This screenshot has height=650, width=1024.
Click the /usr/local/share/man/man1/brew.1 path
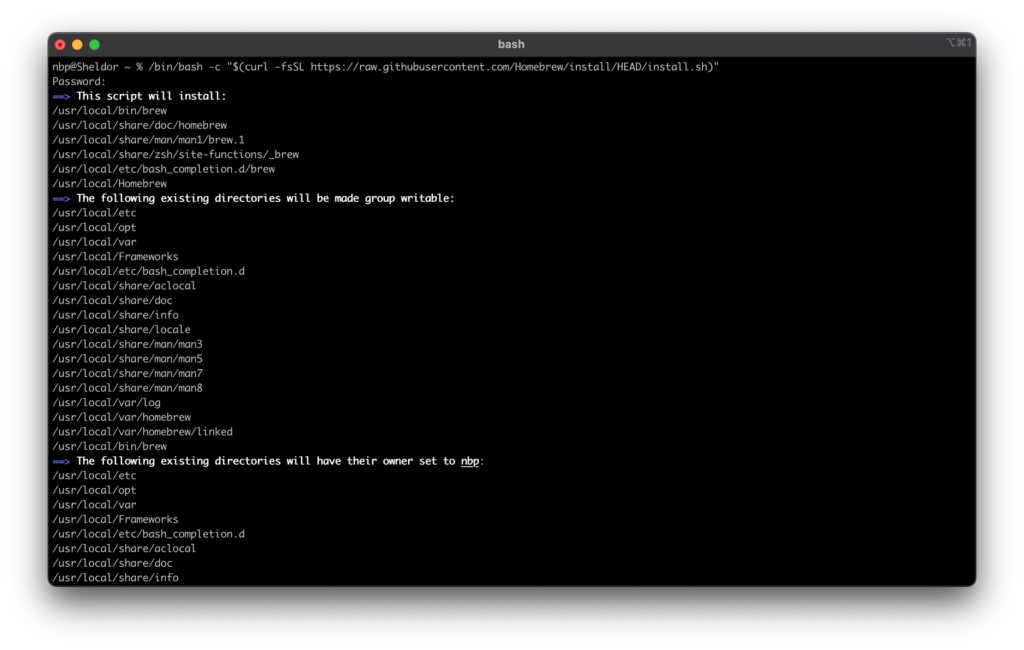[x=148, y=140]
